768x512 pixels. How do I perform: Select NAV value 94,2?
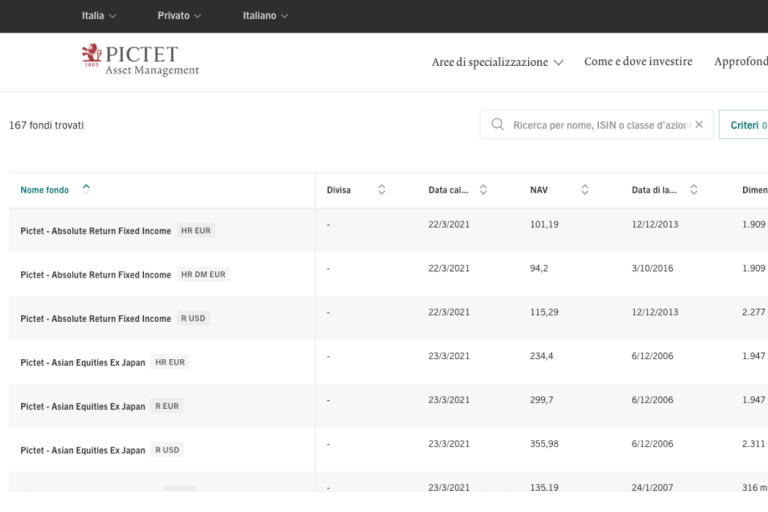(539, 268)
